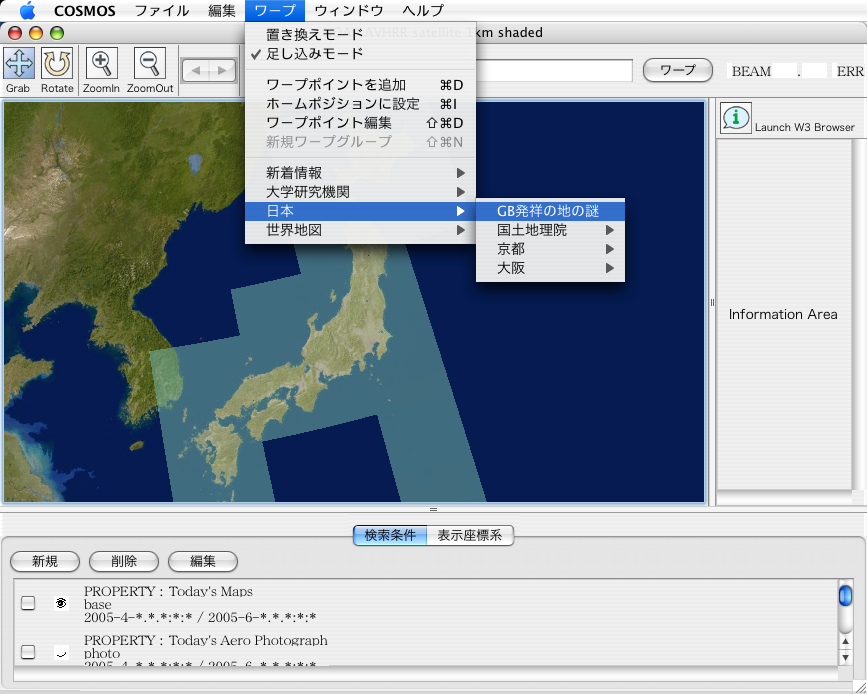Select the highlighted 日本 menu entry
Viewport: 867px width, 694px height.
click(x=360, y=211)
